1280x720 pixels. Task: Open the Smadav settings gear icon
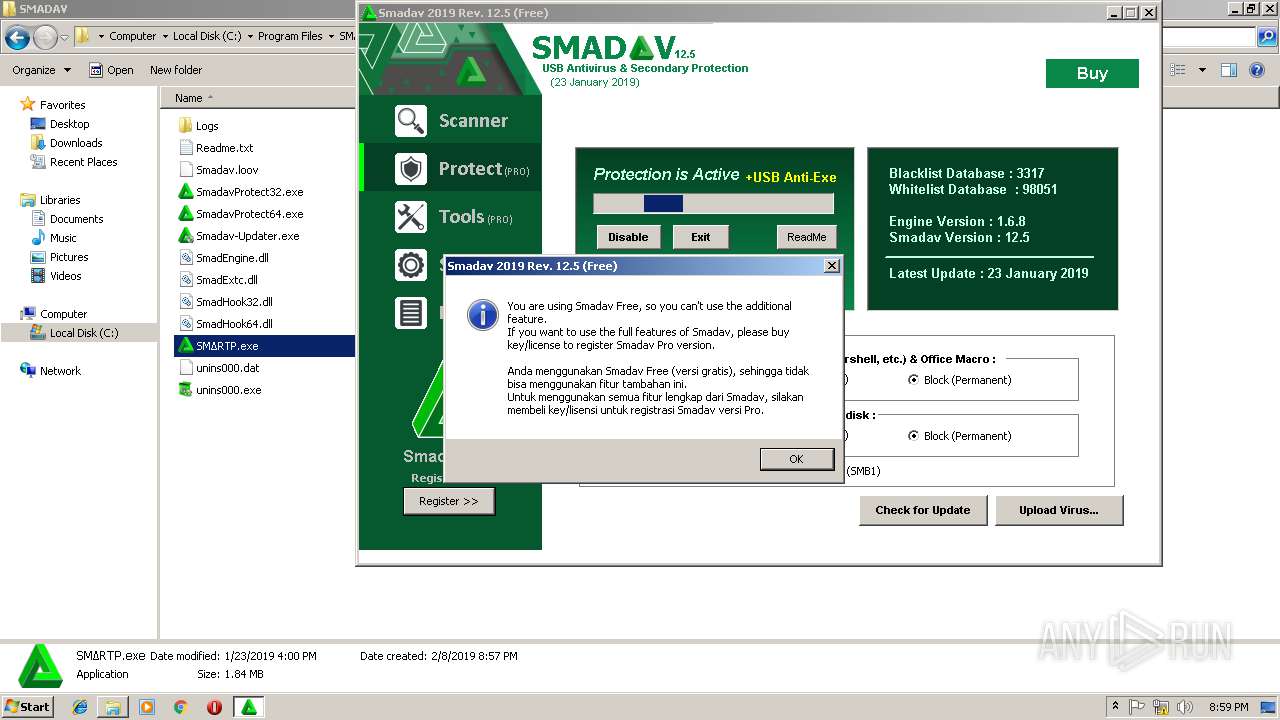tap(410, 265)
